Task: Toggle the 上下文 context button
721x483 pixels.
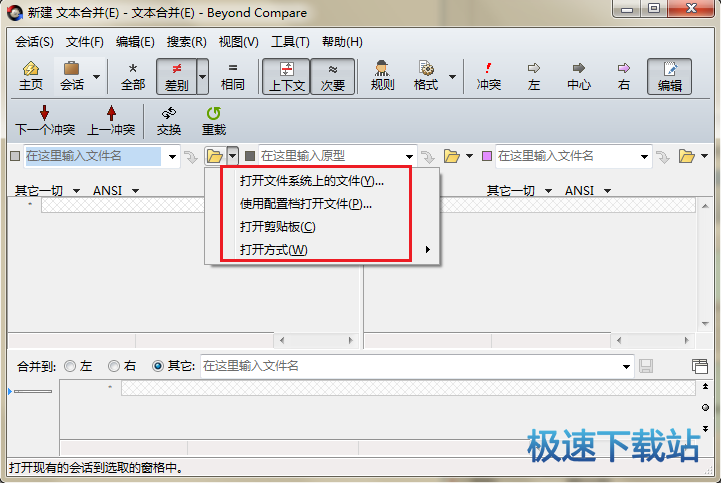Action: [286, 76]
